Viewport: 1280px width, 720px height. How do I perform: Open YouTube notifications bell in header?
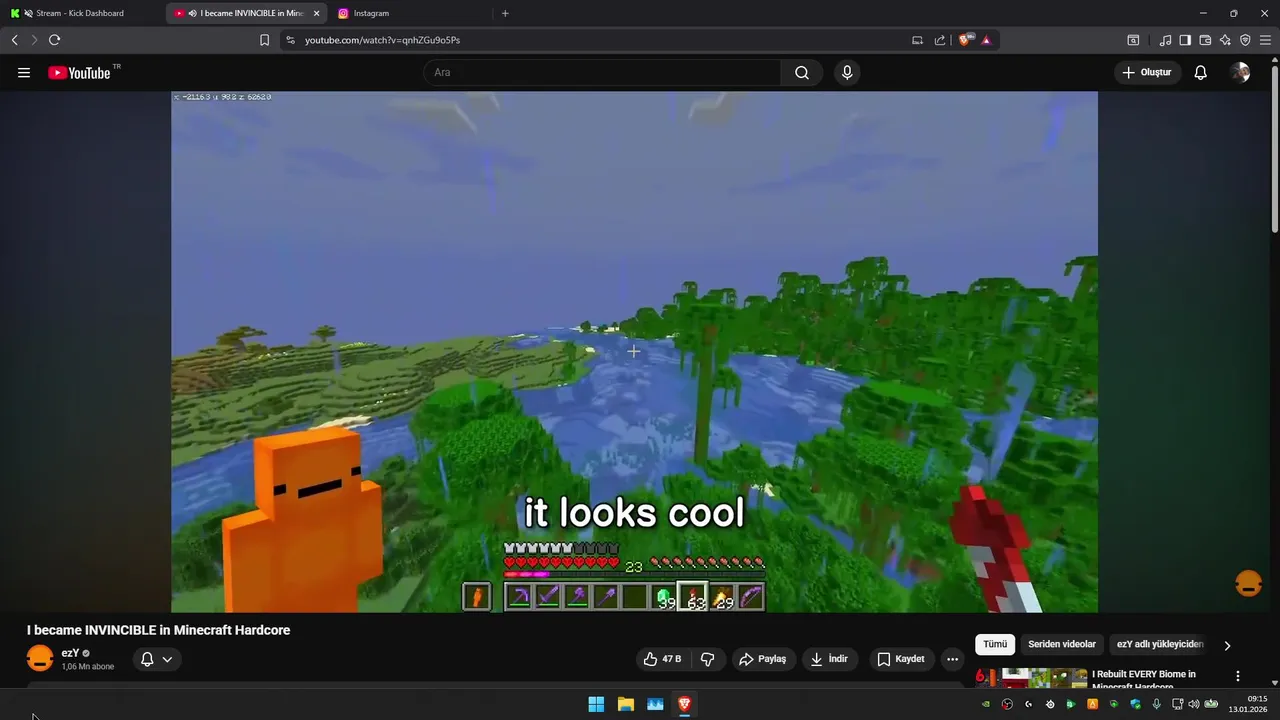click(x=1201, y=73)
